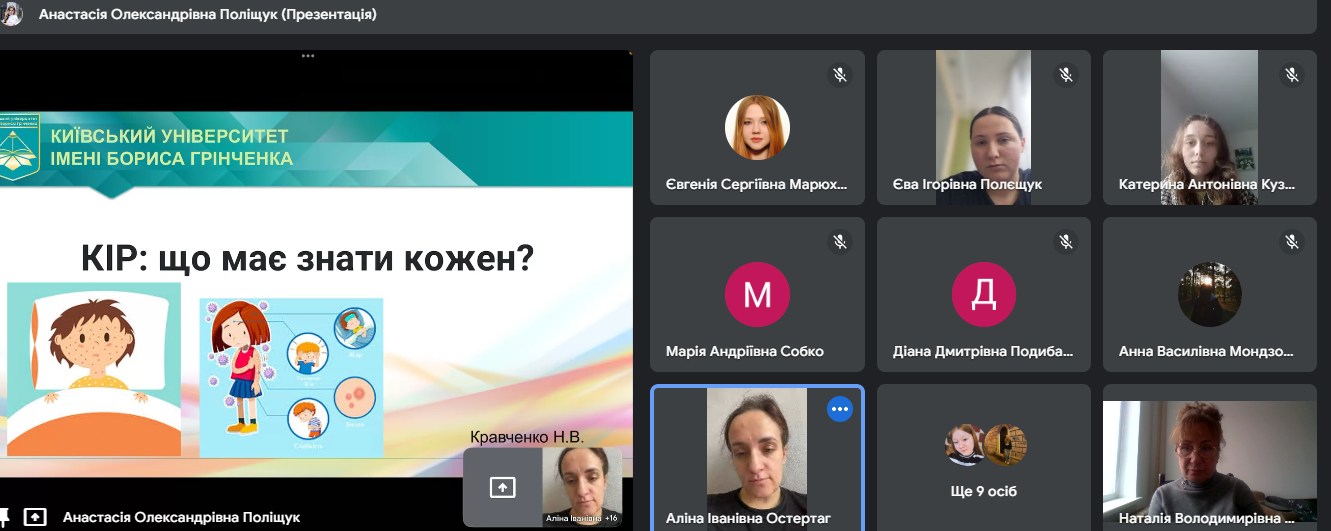Click the small self-view video of Аліна Іванівна
The height and width of the screenshot is (531, 1331).
coord(582,487)
